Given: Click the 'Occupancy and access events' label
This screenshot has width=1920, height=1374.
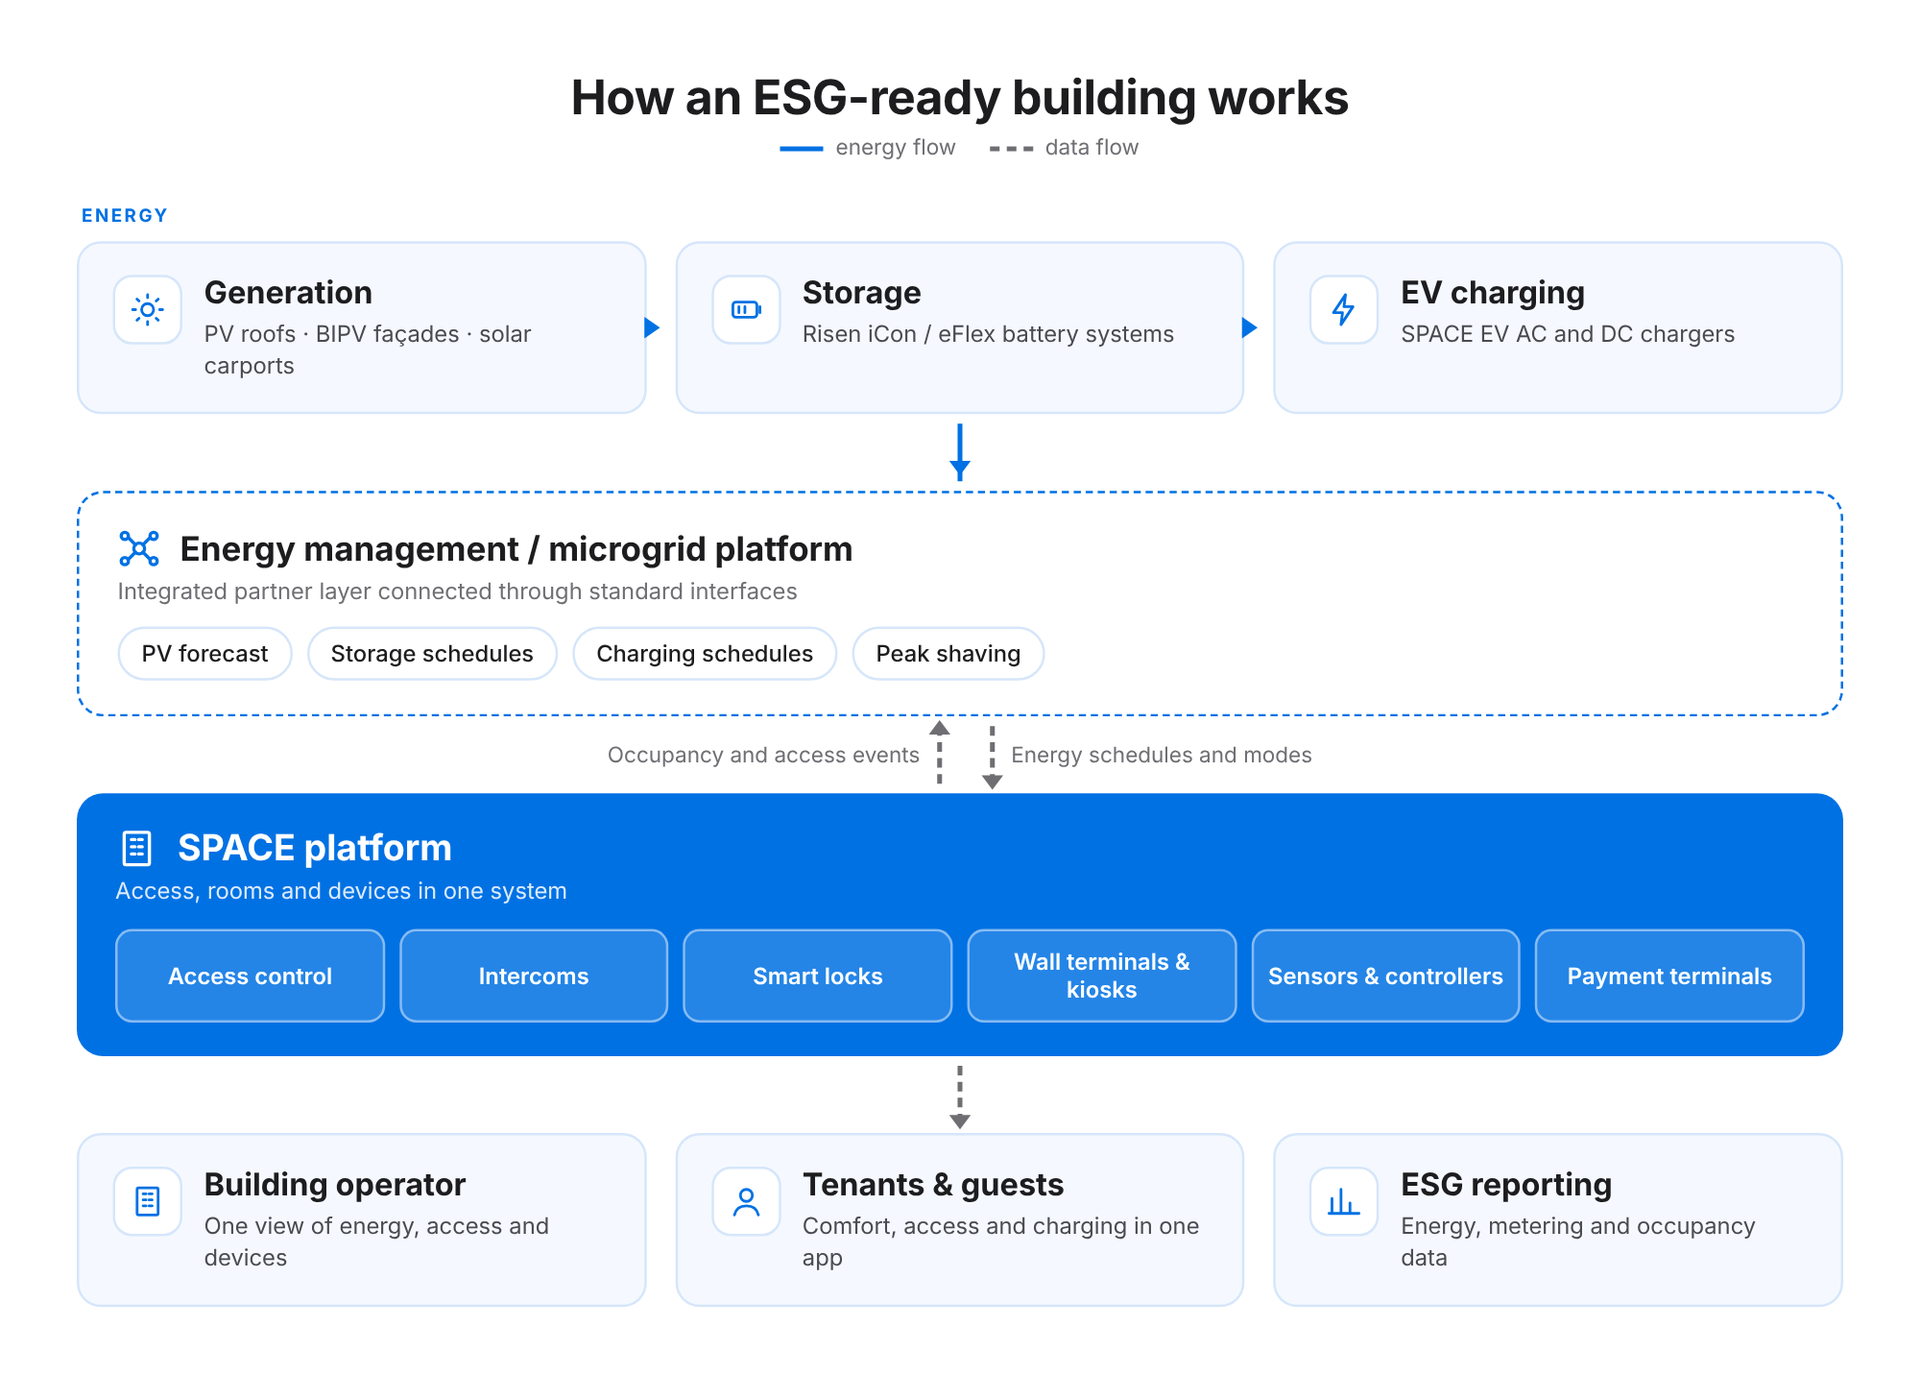Looking at the screenshot, I should tap(764, 755).
